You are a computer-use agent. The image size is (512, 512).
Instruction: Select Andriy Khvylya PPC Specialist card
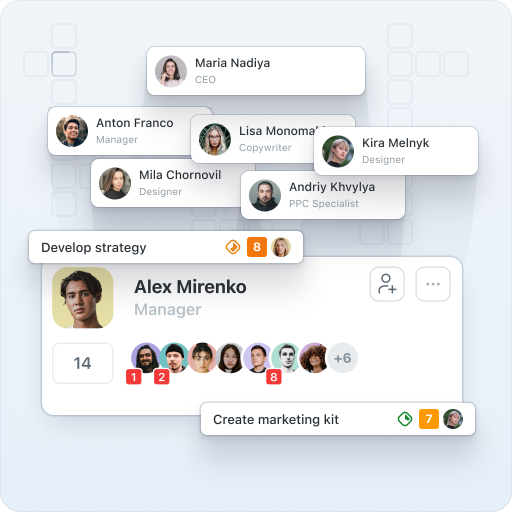coord(323,197)
